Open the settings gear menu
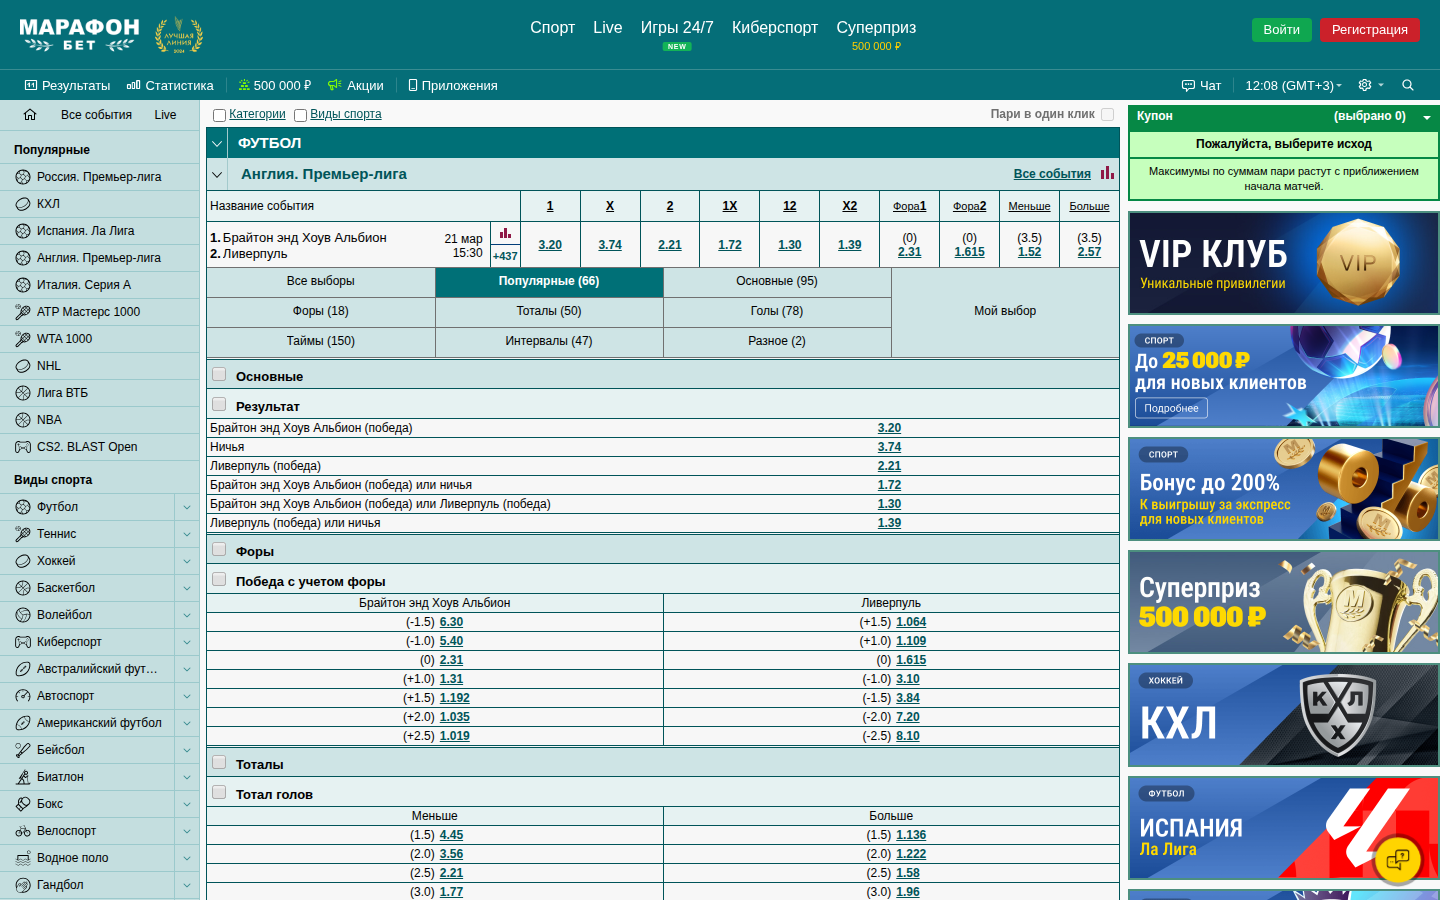This screenshot has width=1440, height=900. (1365, 85)
